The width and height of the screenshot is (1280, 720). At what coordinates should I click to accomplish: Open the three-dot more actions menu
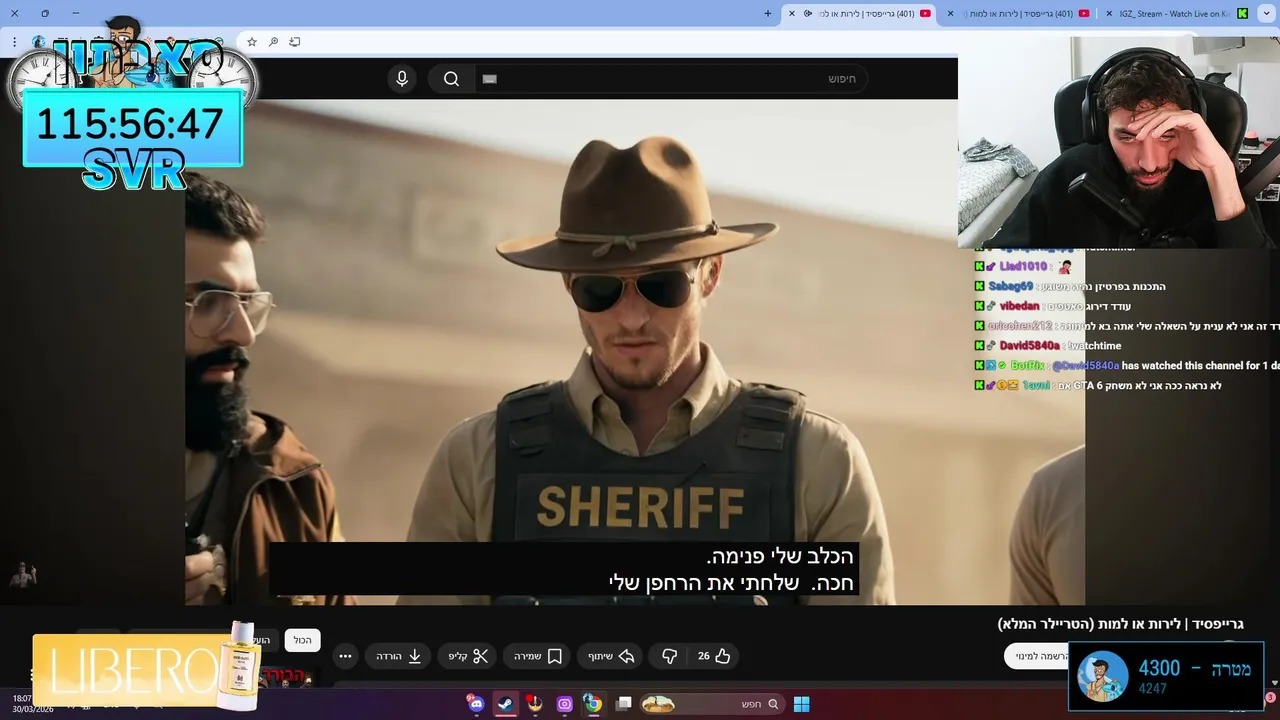[345, 656]
